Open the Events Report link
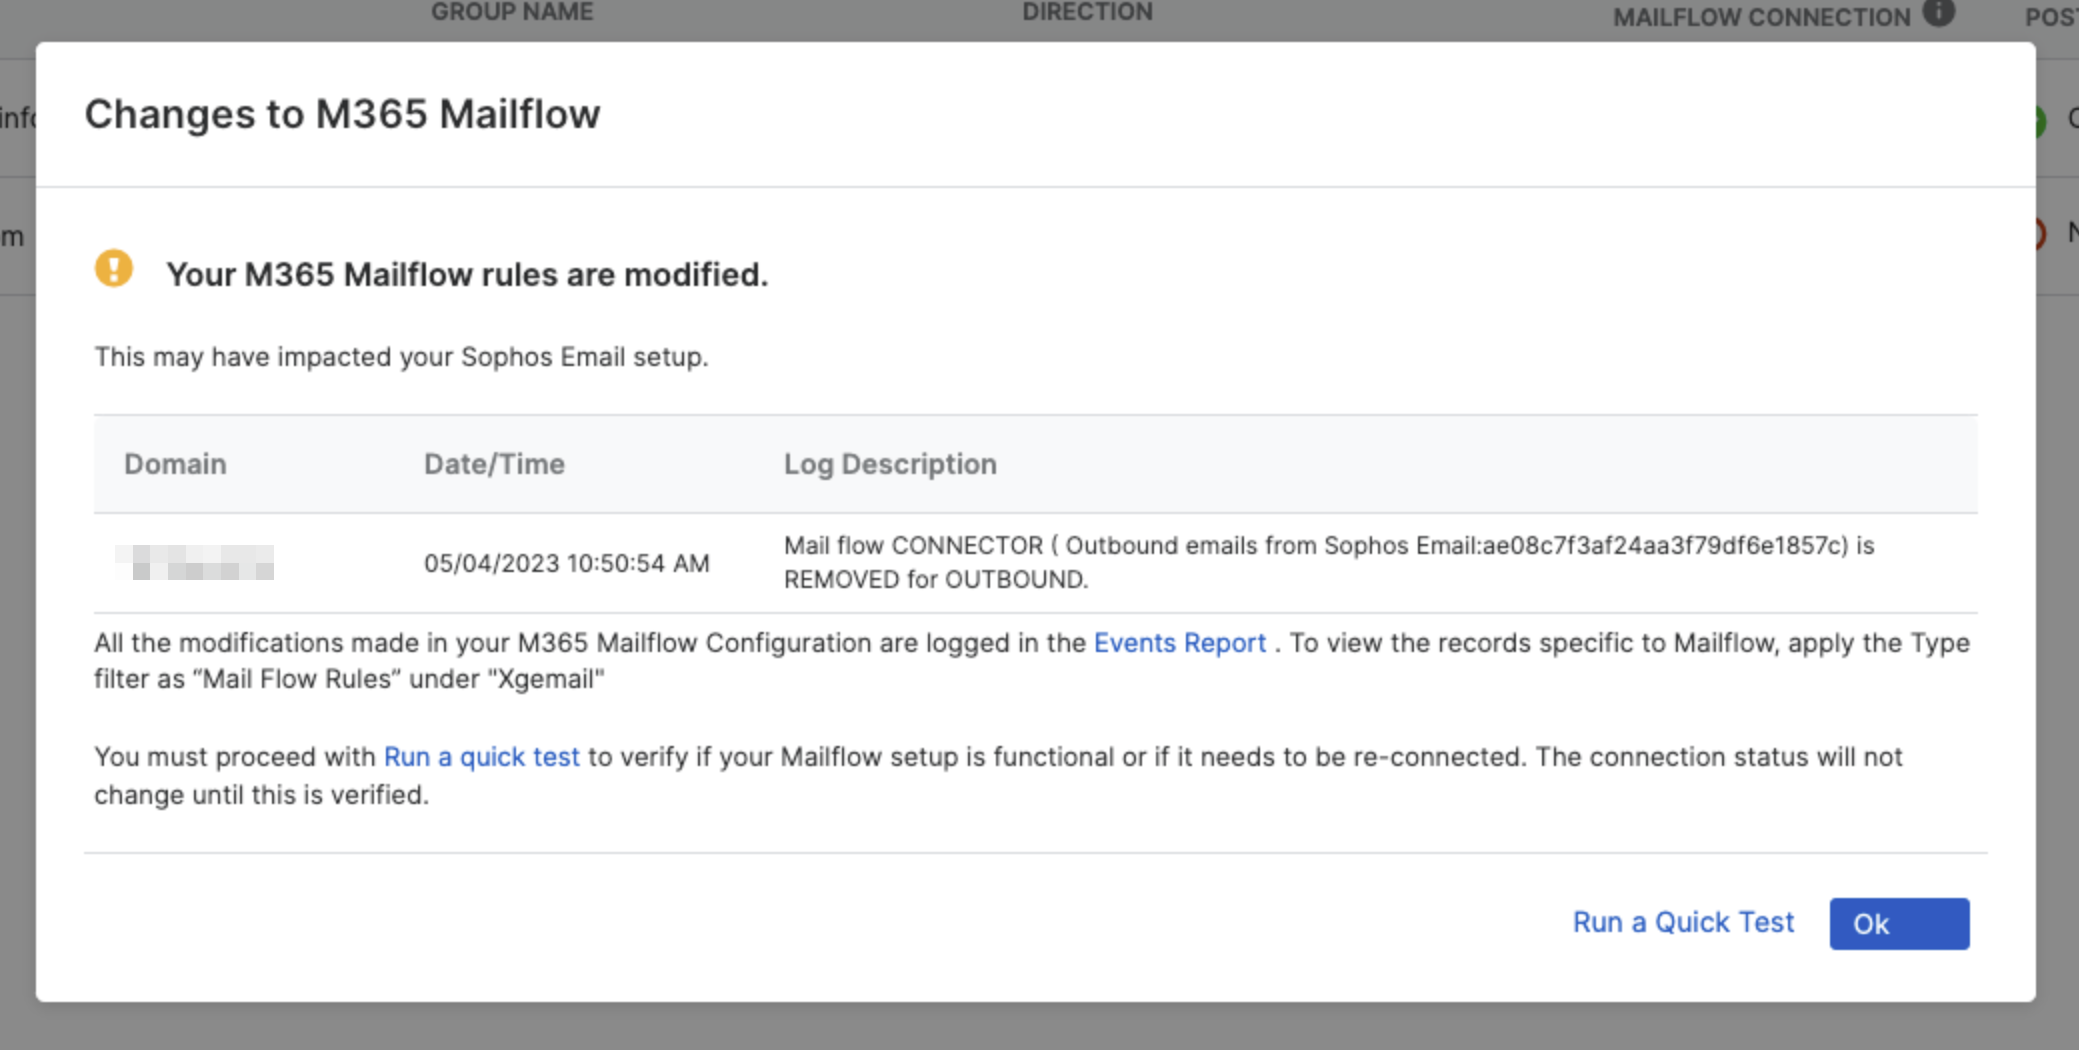The height and width of the screenshot is (1050, 2079). (x=1179, y=643)
